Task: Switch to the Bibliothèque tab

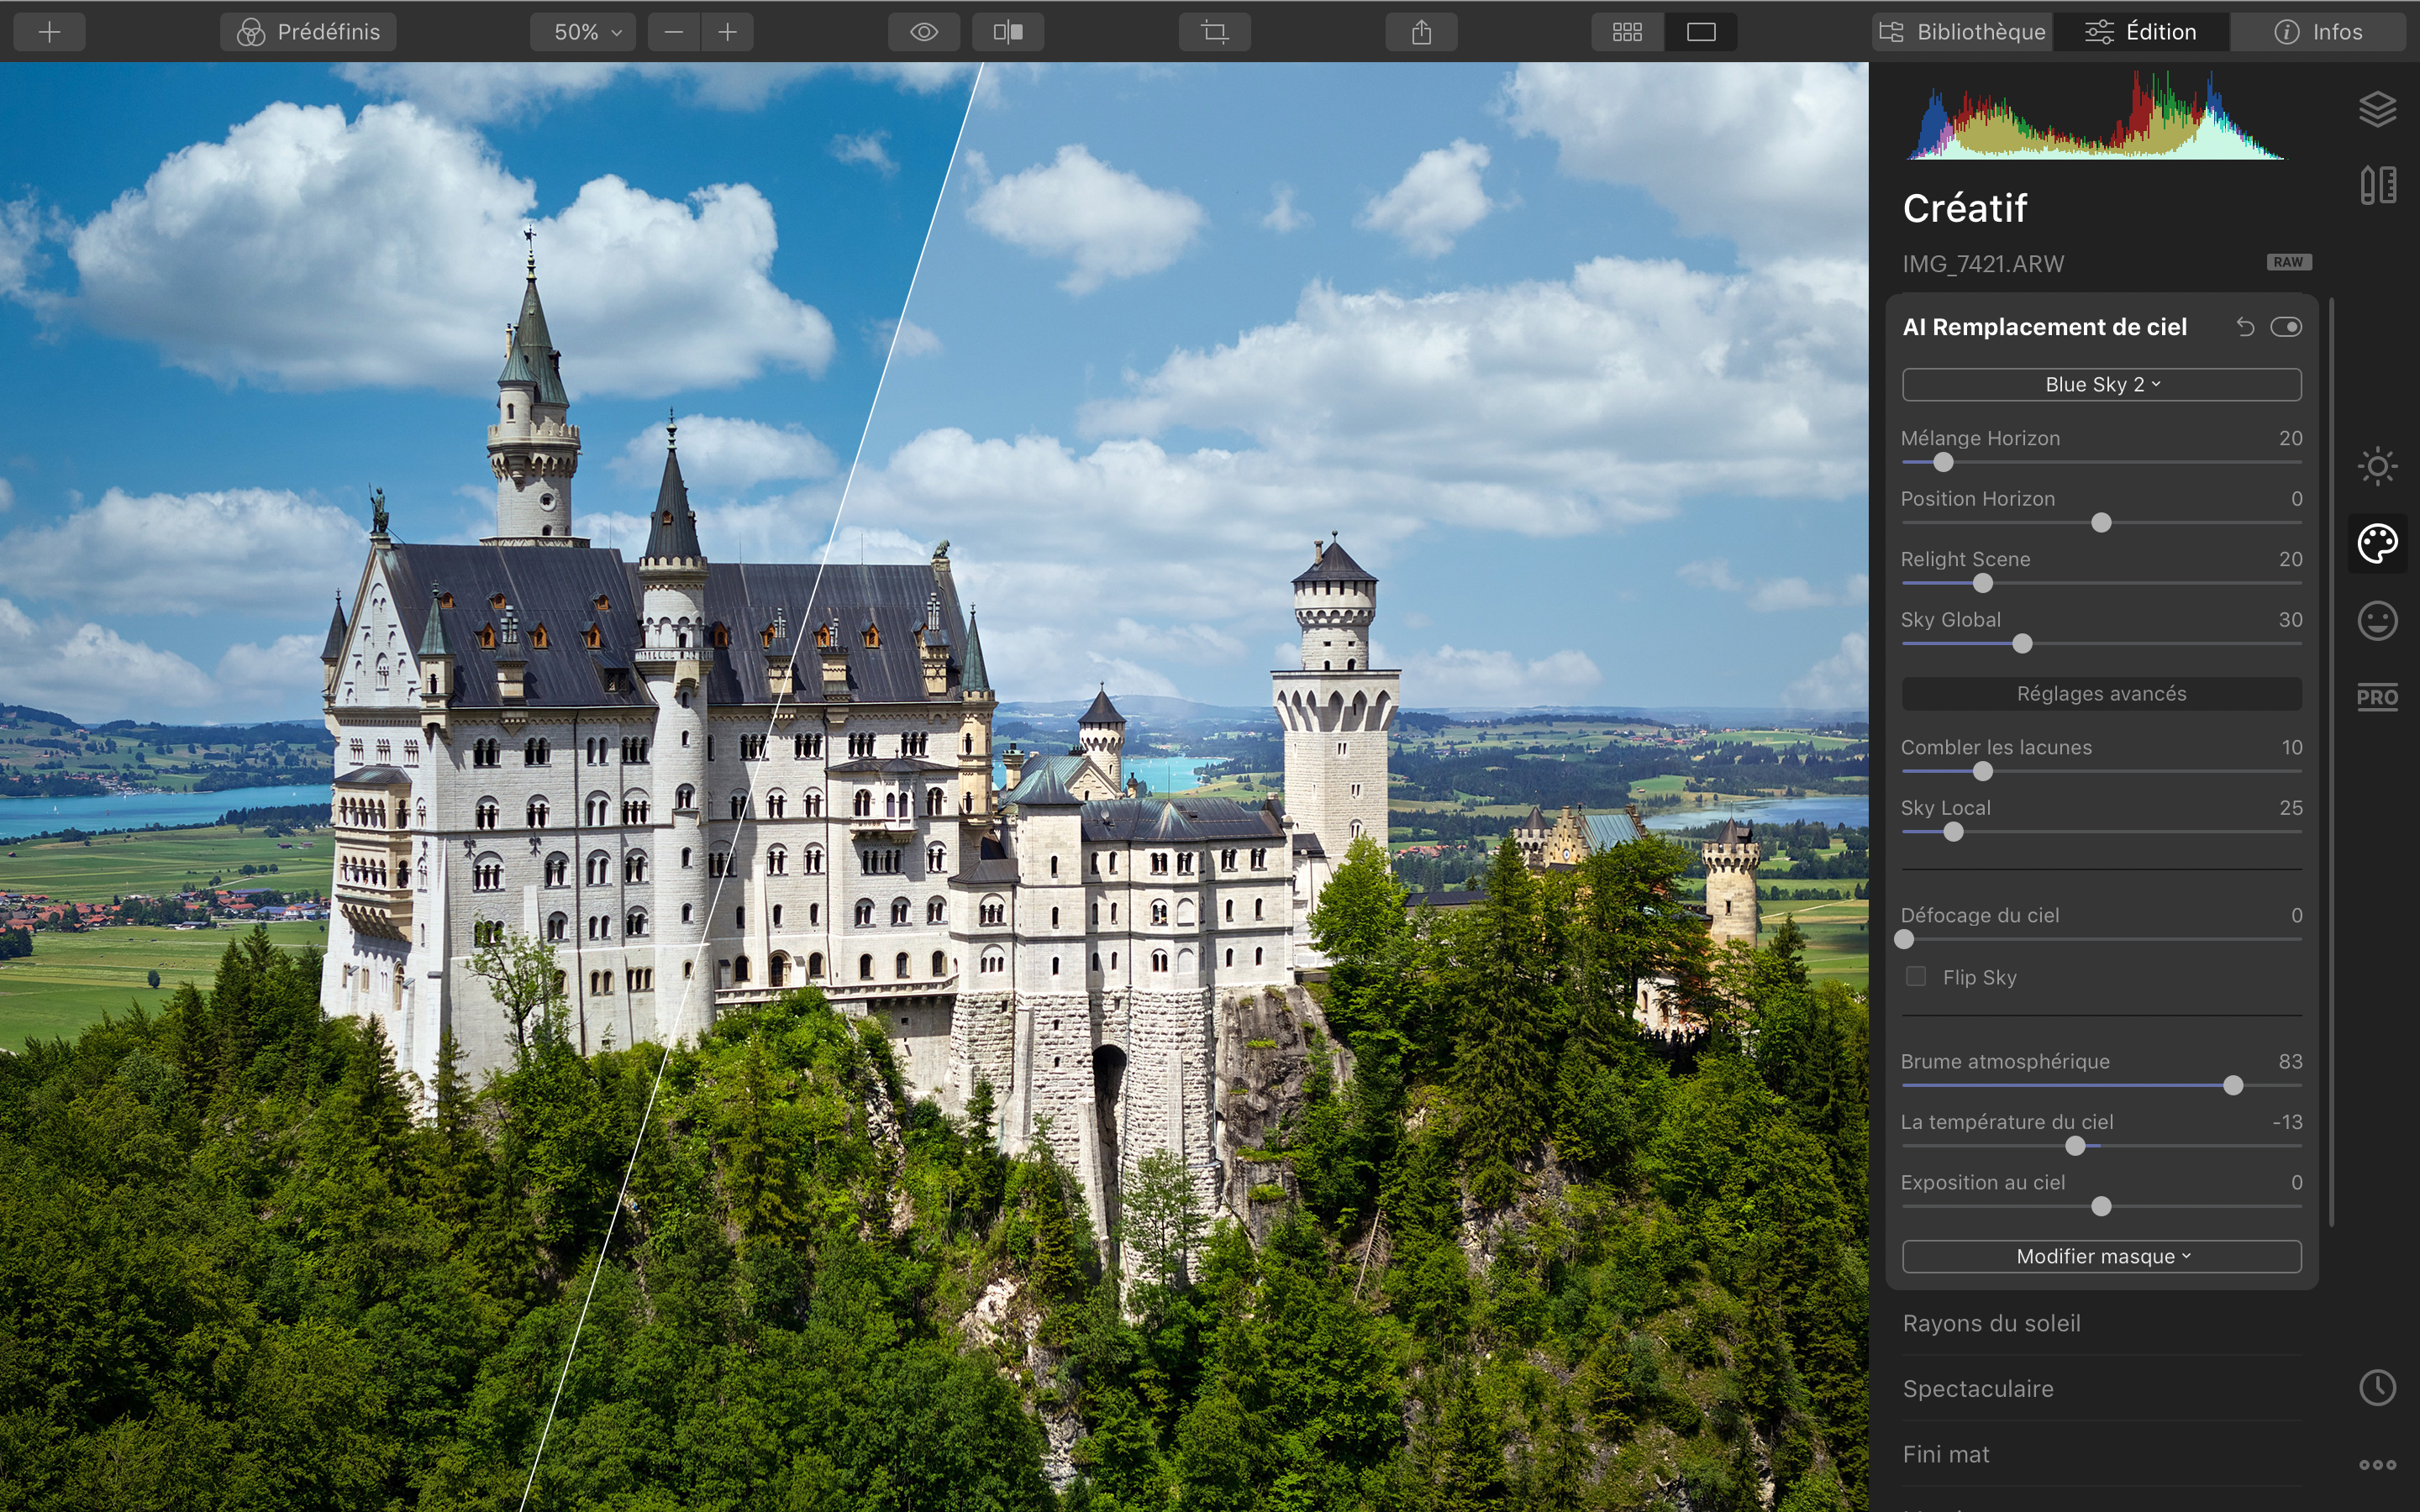Action: tap(1962, 32)
